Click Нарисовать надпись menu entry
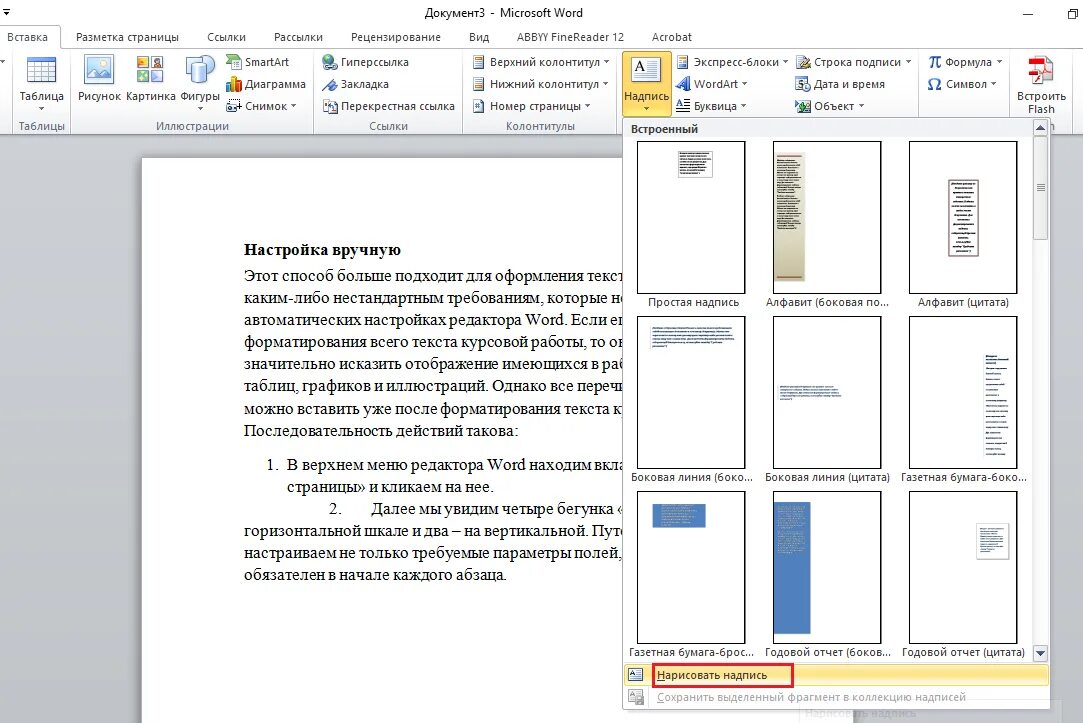The width and height of the screenshot is (1083, 723). tap(836, 675)
